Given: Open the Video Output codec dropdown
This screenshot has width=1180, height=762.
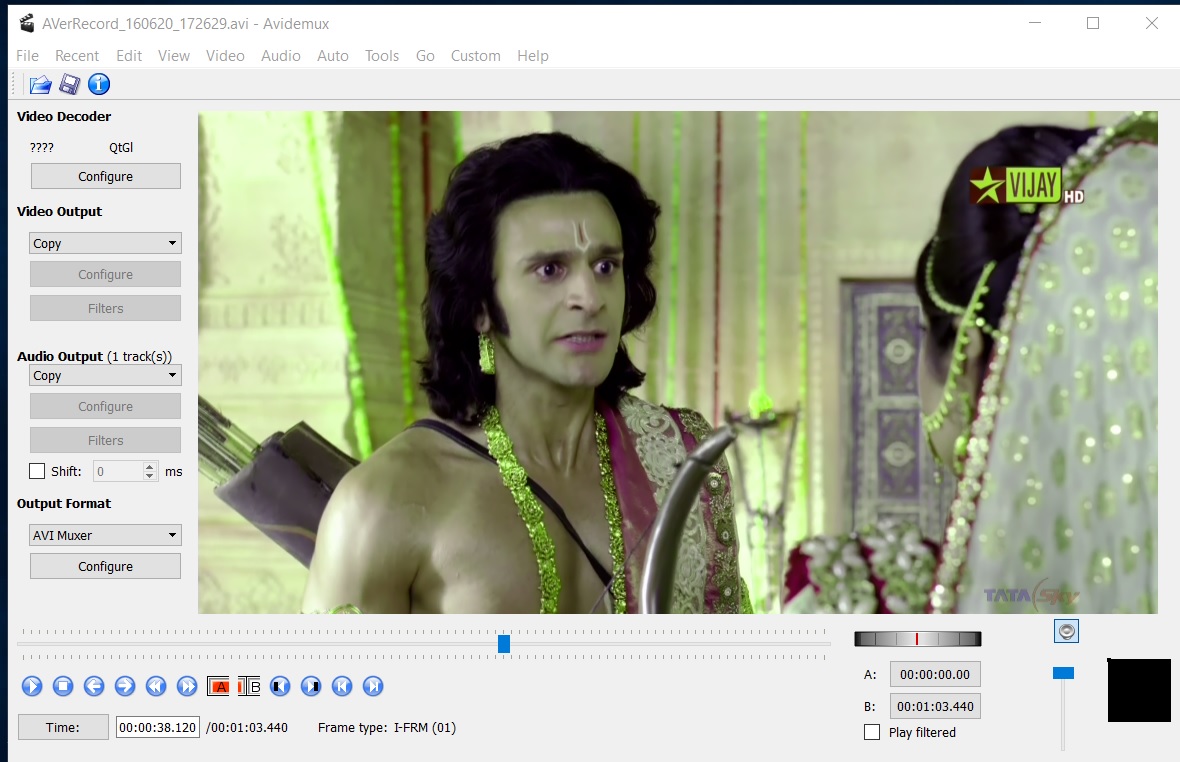Looking at the screenshot, I should click(x=105, y=243).
